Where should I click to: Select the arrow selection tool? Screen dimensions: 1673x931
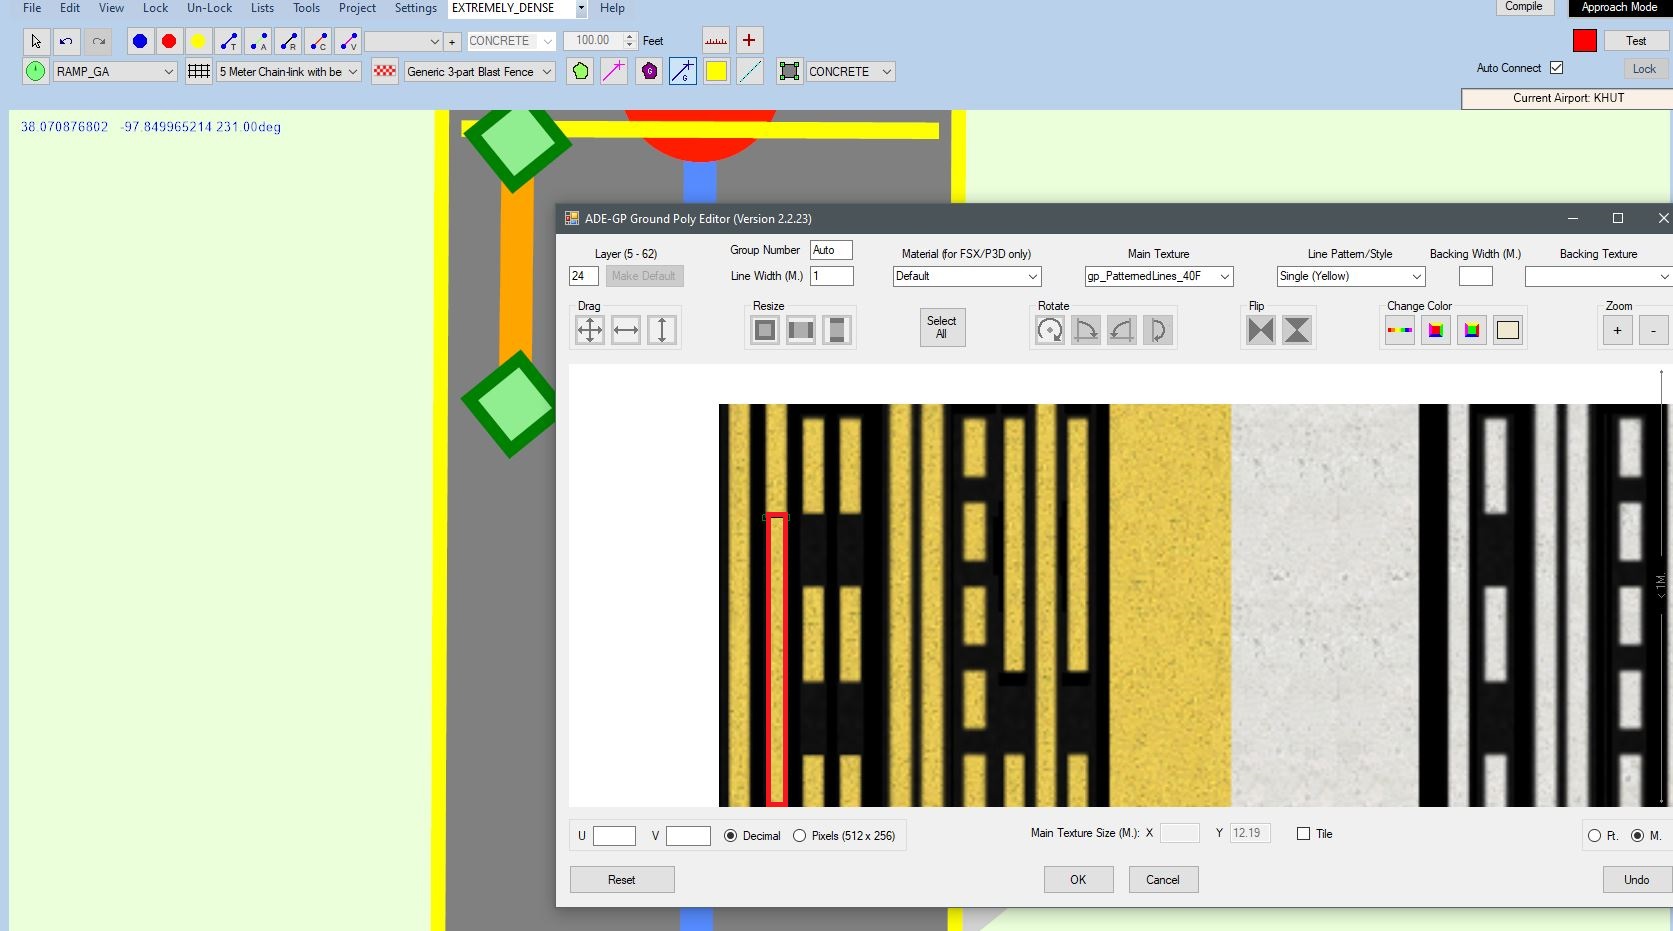[x=34, y=41]
